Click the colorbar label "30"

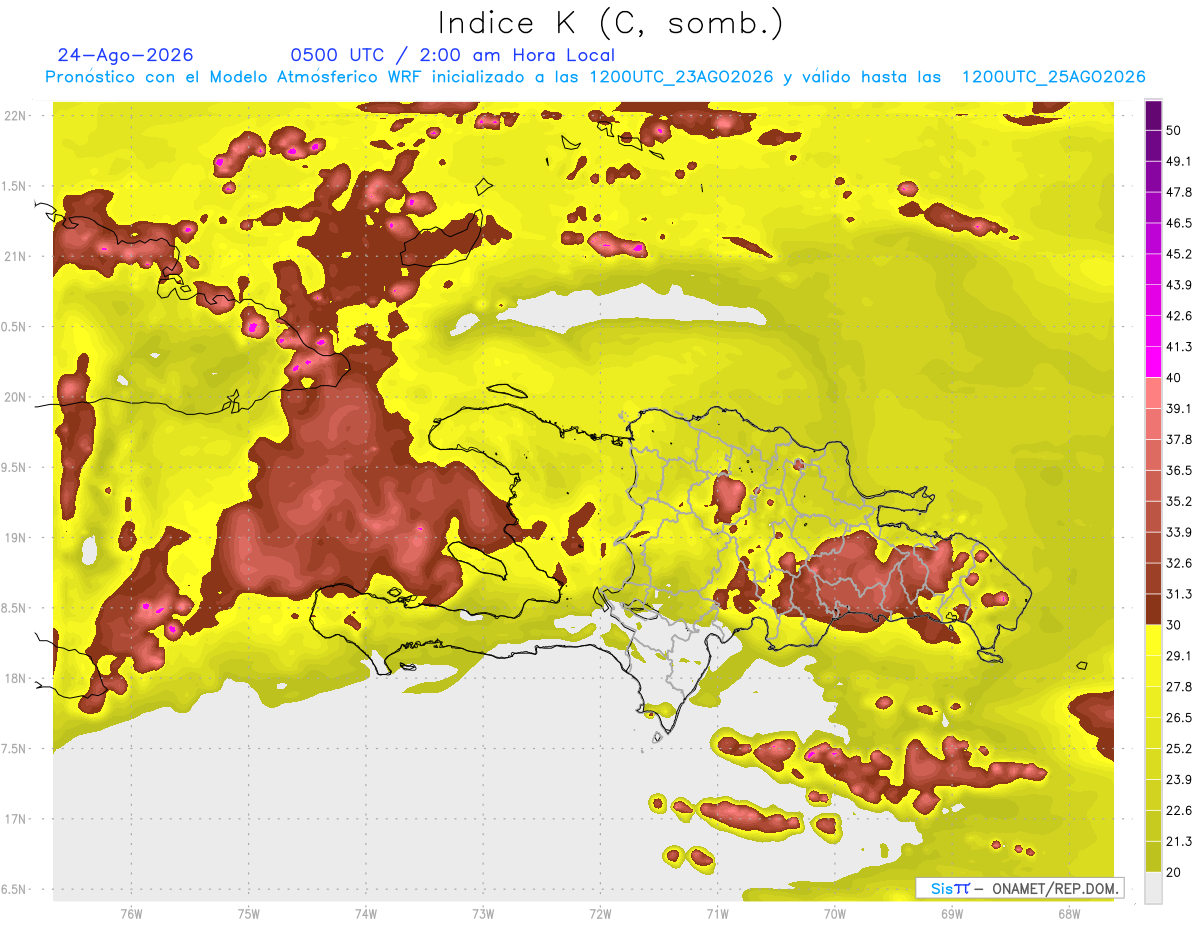pyautogui.click(x=1174, y=625)
